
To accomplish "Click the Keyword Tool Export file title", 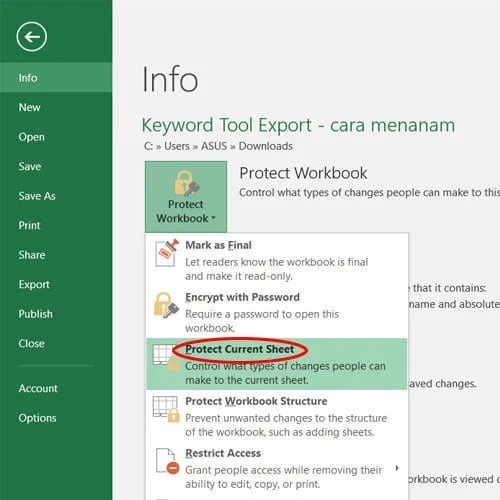I will [x=298, y=126].
